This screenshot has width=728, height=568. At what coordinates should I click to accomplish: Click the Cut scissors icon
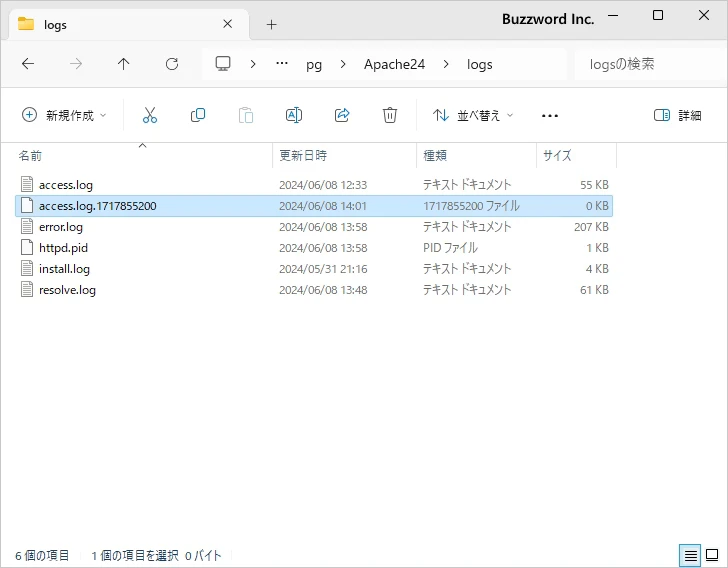(x=150, y=115)
